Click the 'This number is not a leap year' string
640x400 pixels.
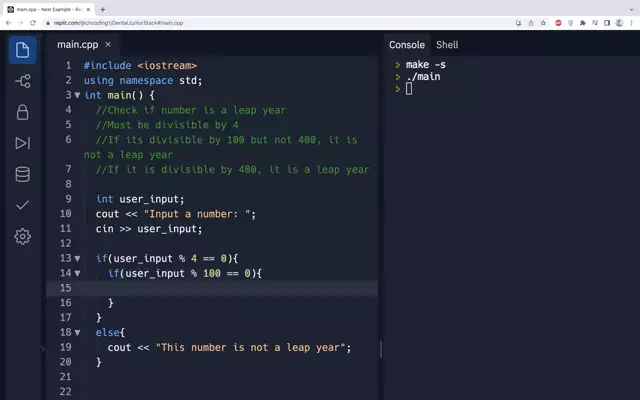[x=251, y=347]
